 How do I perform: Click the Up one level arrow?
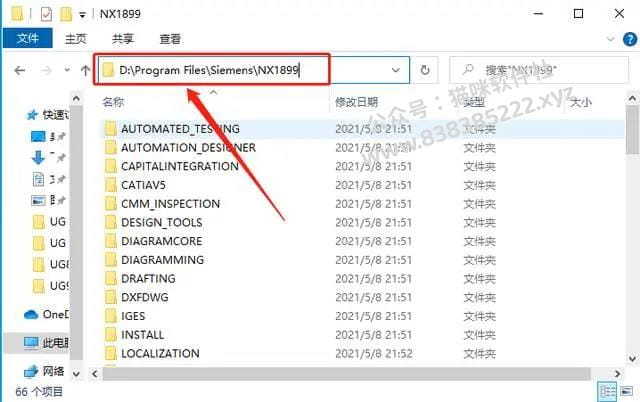tap(85, 71)
